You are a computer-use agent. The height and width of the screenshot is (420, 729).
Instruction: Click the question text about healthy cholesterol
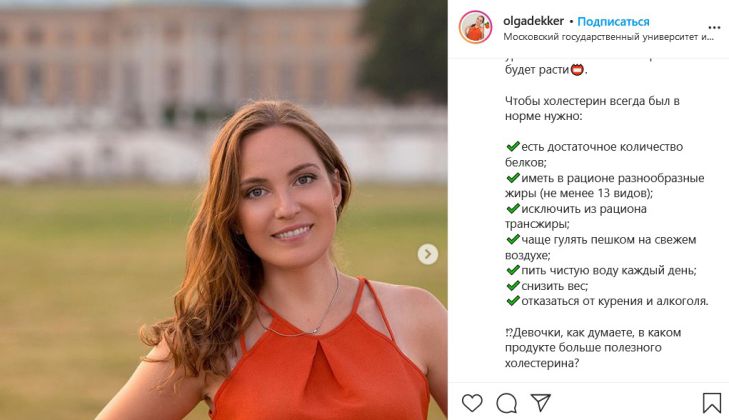tap(590, 347)
